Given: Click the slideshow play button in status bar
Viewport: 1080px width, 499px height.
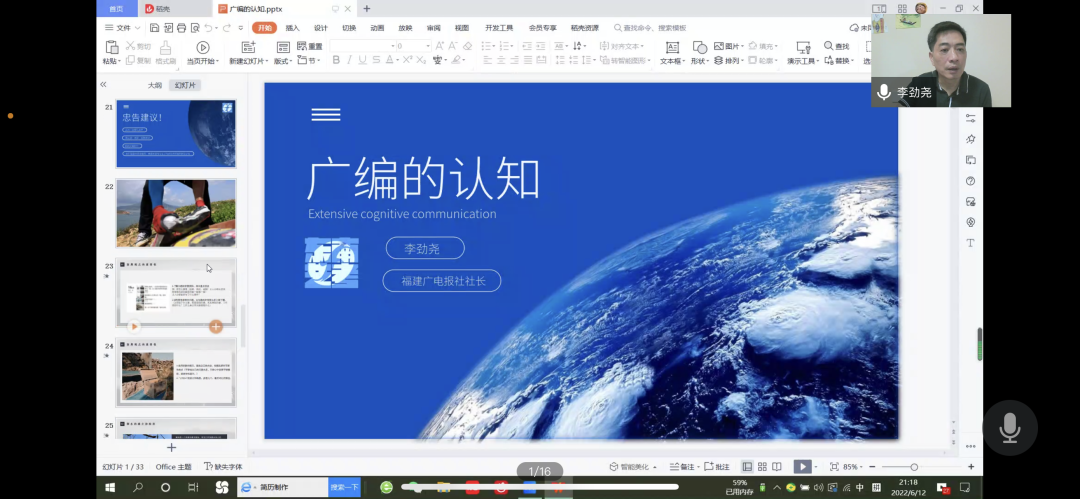Looking at the screenshot, I should (802, 467).
